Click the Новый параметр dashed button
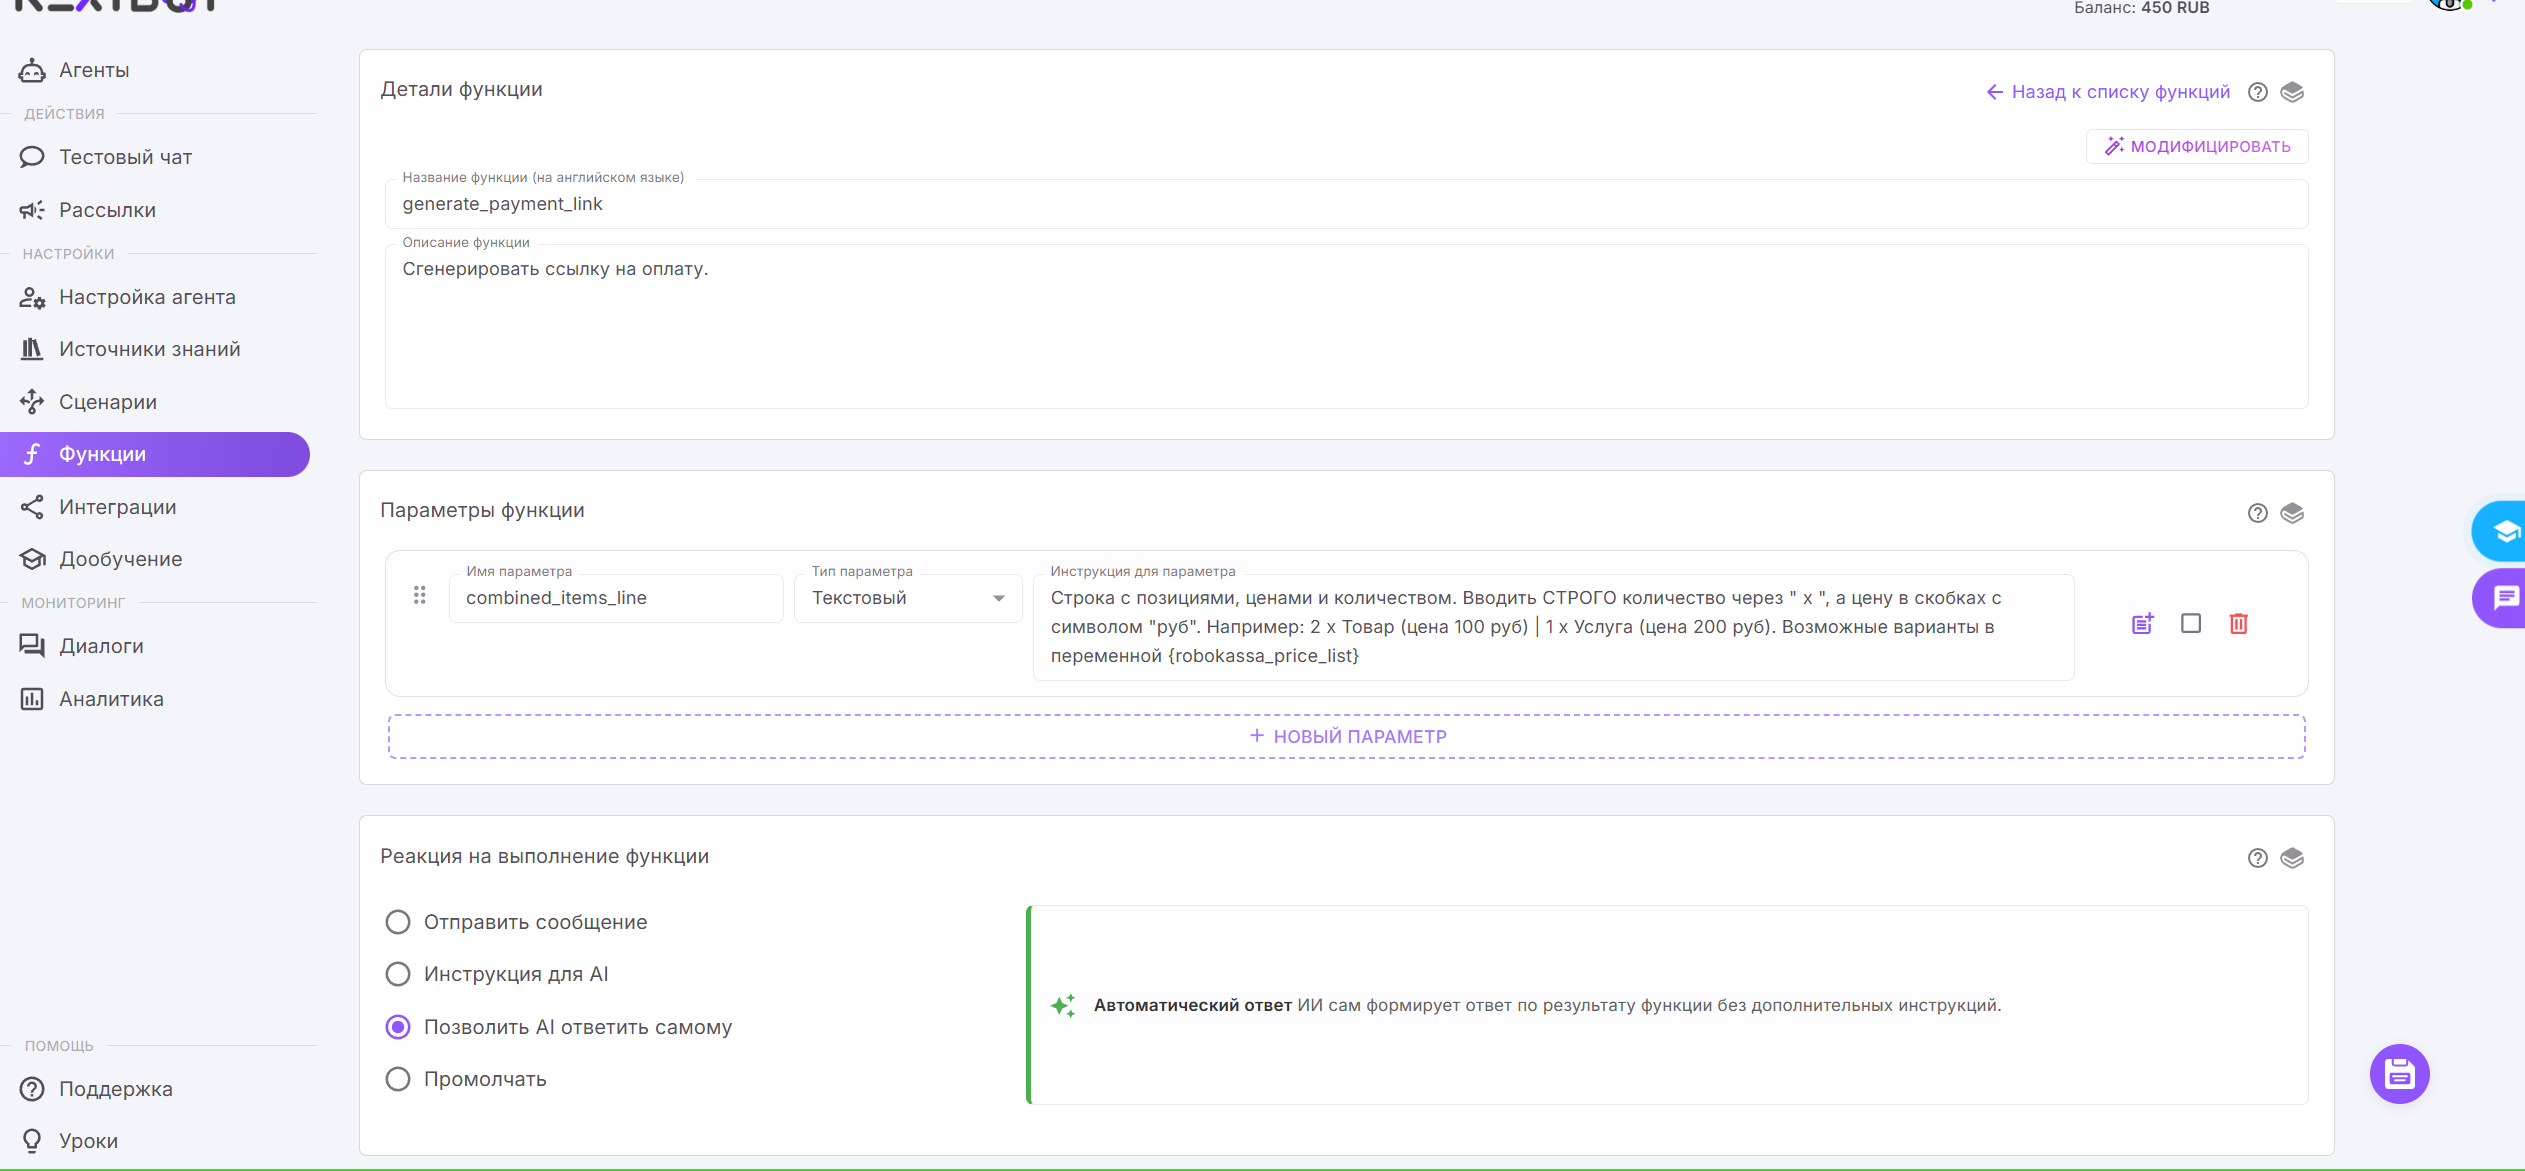The width and height of the screenshot is (2525, 1171). 1346,736
